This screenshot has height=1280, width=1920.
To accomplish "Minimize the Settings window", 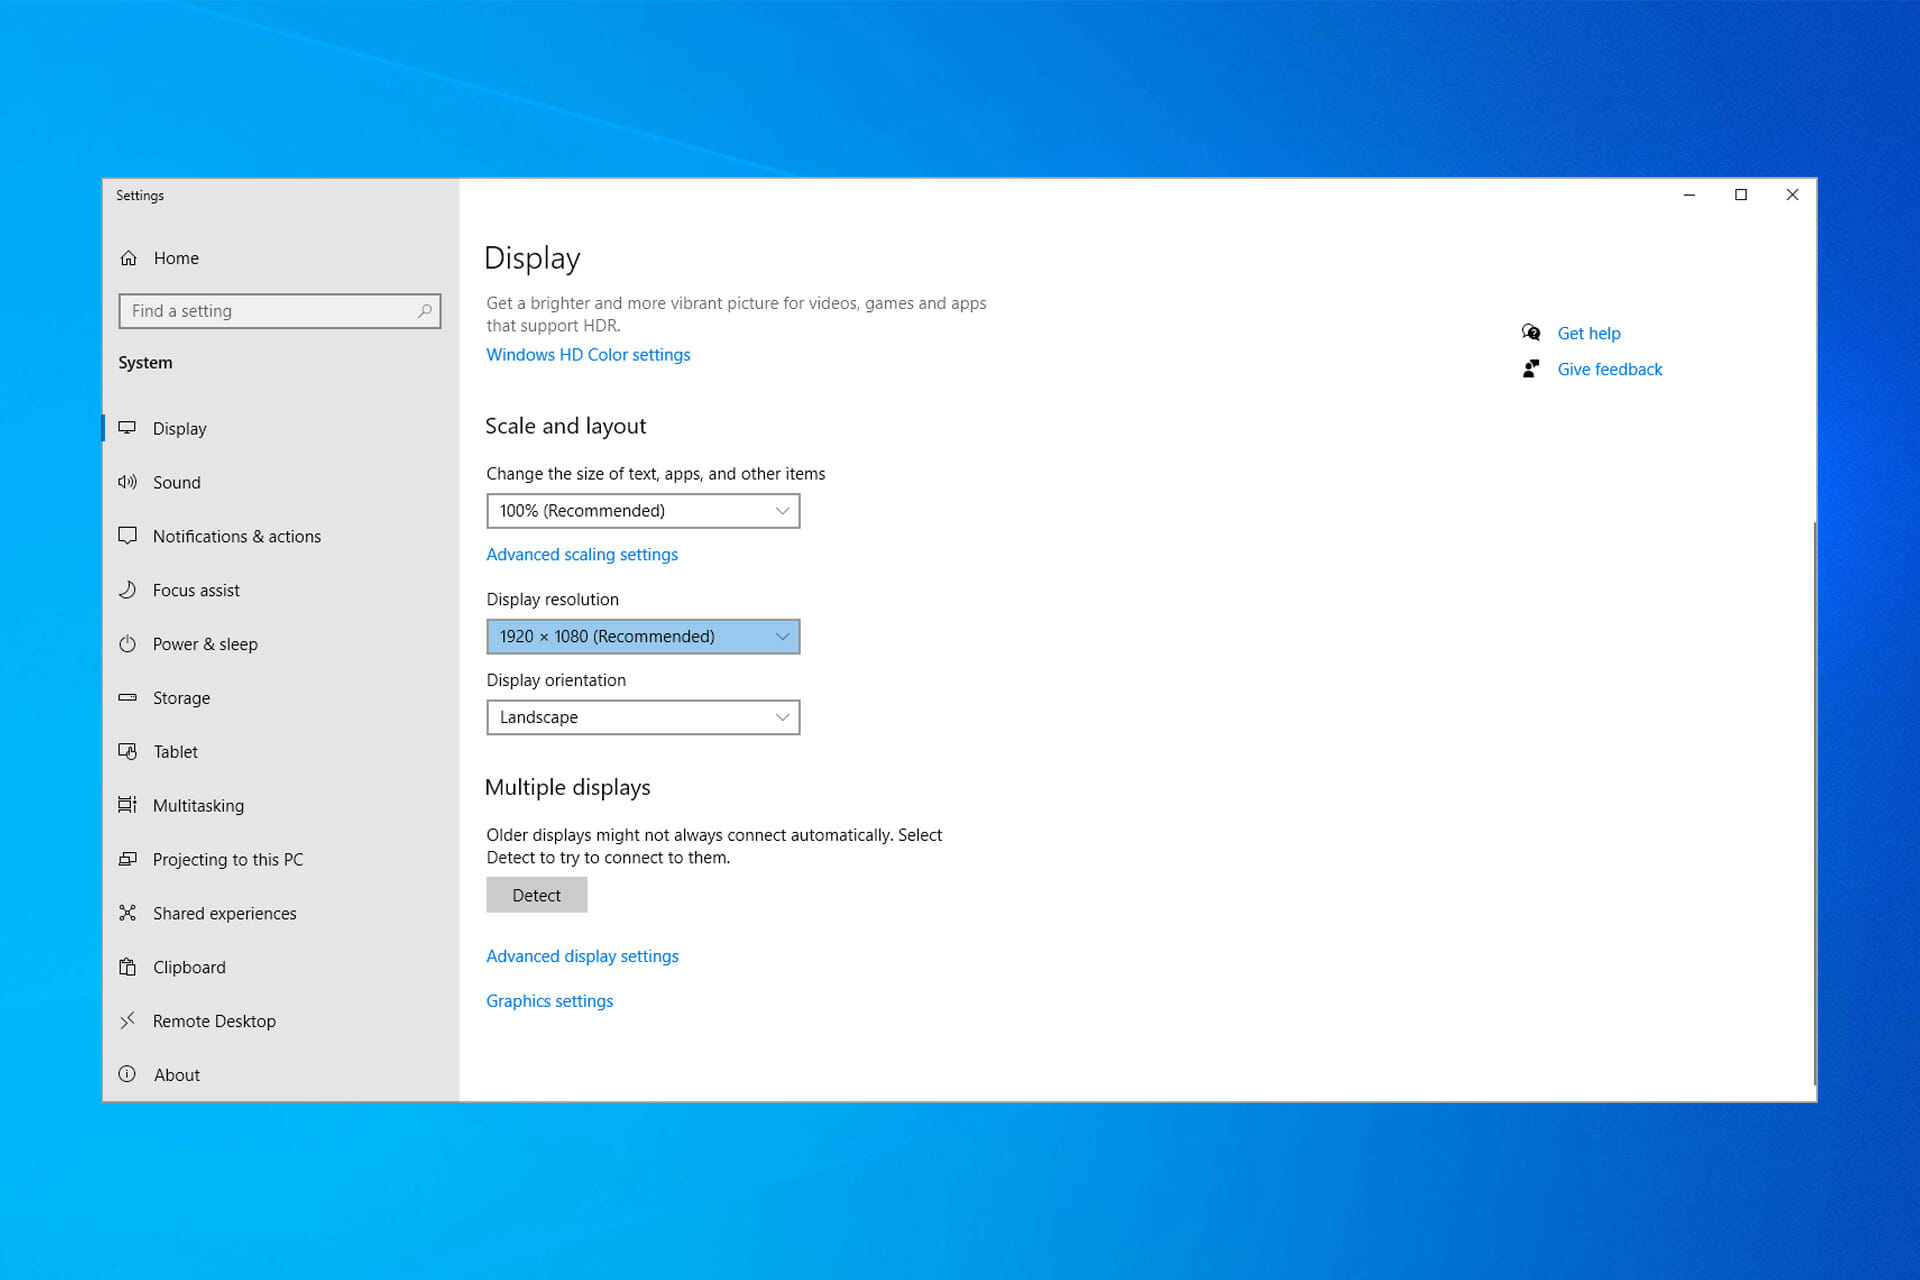I will point(1689,195).
